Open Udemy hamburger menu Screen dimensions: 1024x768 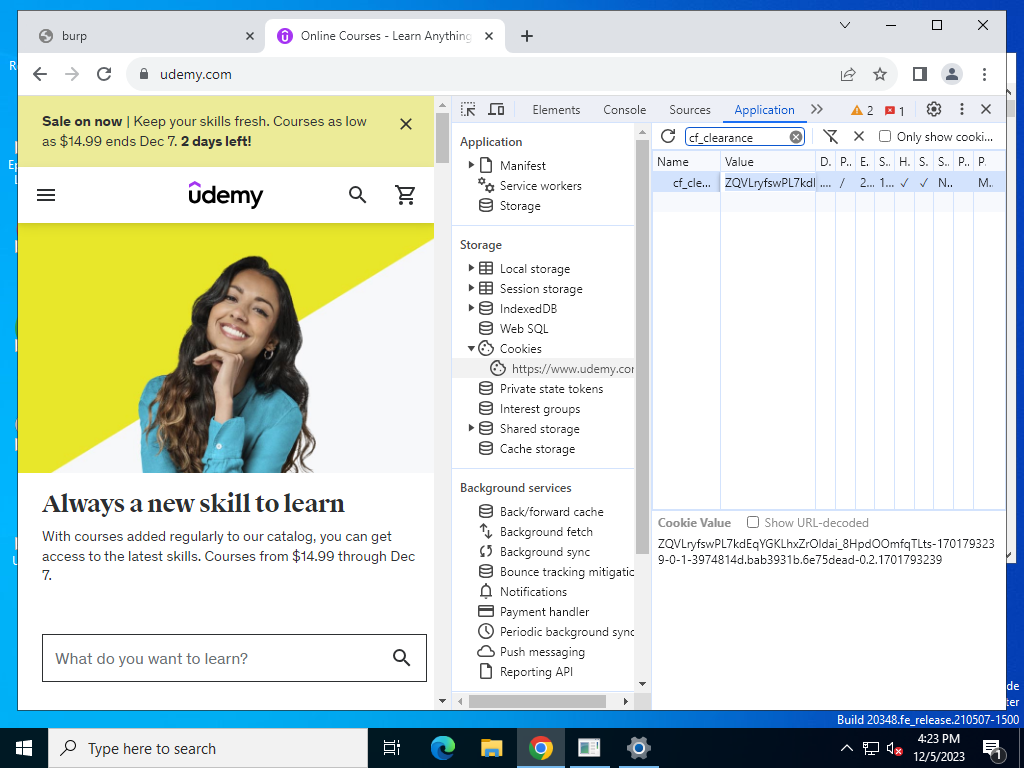[46, 195]
